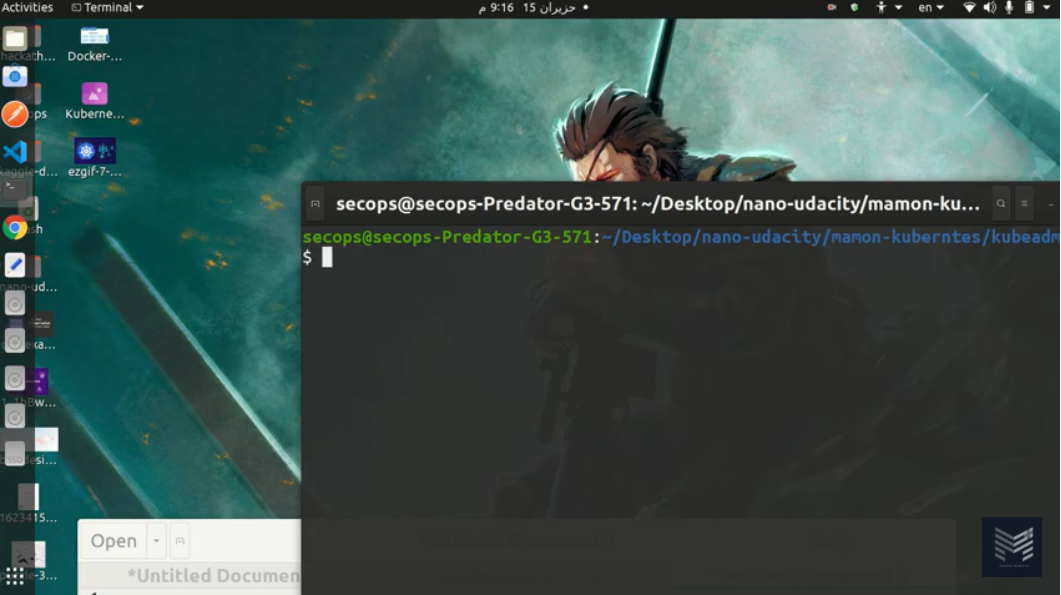Select the Terminal icon in the dock
Image resolution: width=1061 pixels, height=595 pixels.
14,190
